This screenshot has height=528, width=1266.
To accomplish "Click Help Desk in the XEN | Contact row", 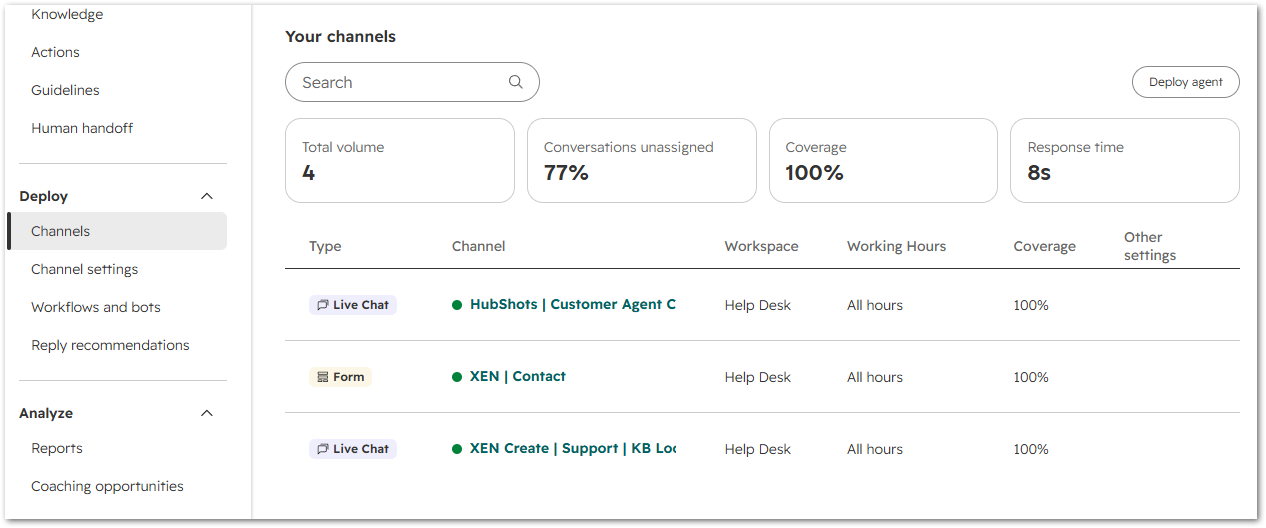I will 758,377.
